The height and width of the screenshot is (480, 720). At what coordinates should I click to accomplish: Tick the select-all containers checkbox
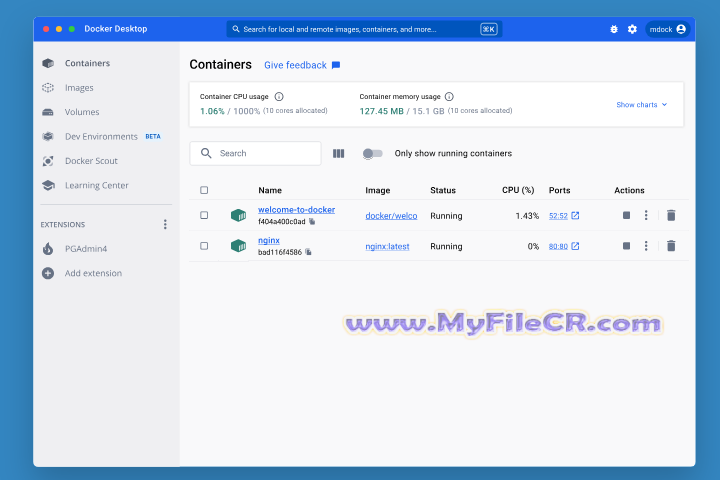click(204, 190)
